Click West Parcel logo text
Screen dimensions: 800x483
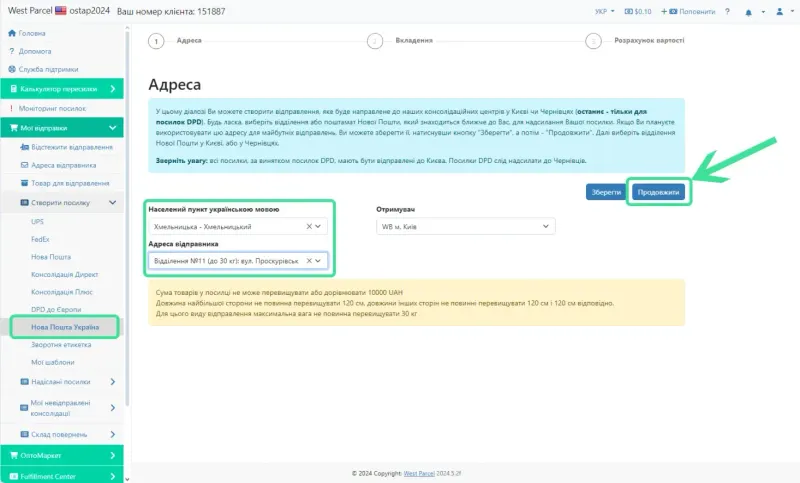click(30, 11)
